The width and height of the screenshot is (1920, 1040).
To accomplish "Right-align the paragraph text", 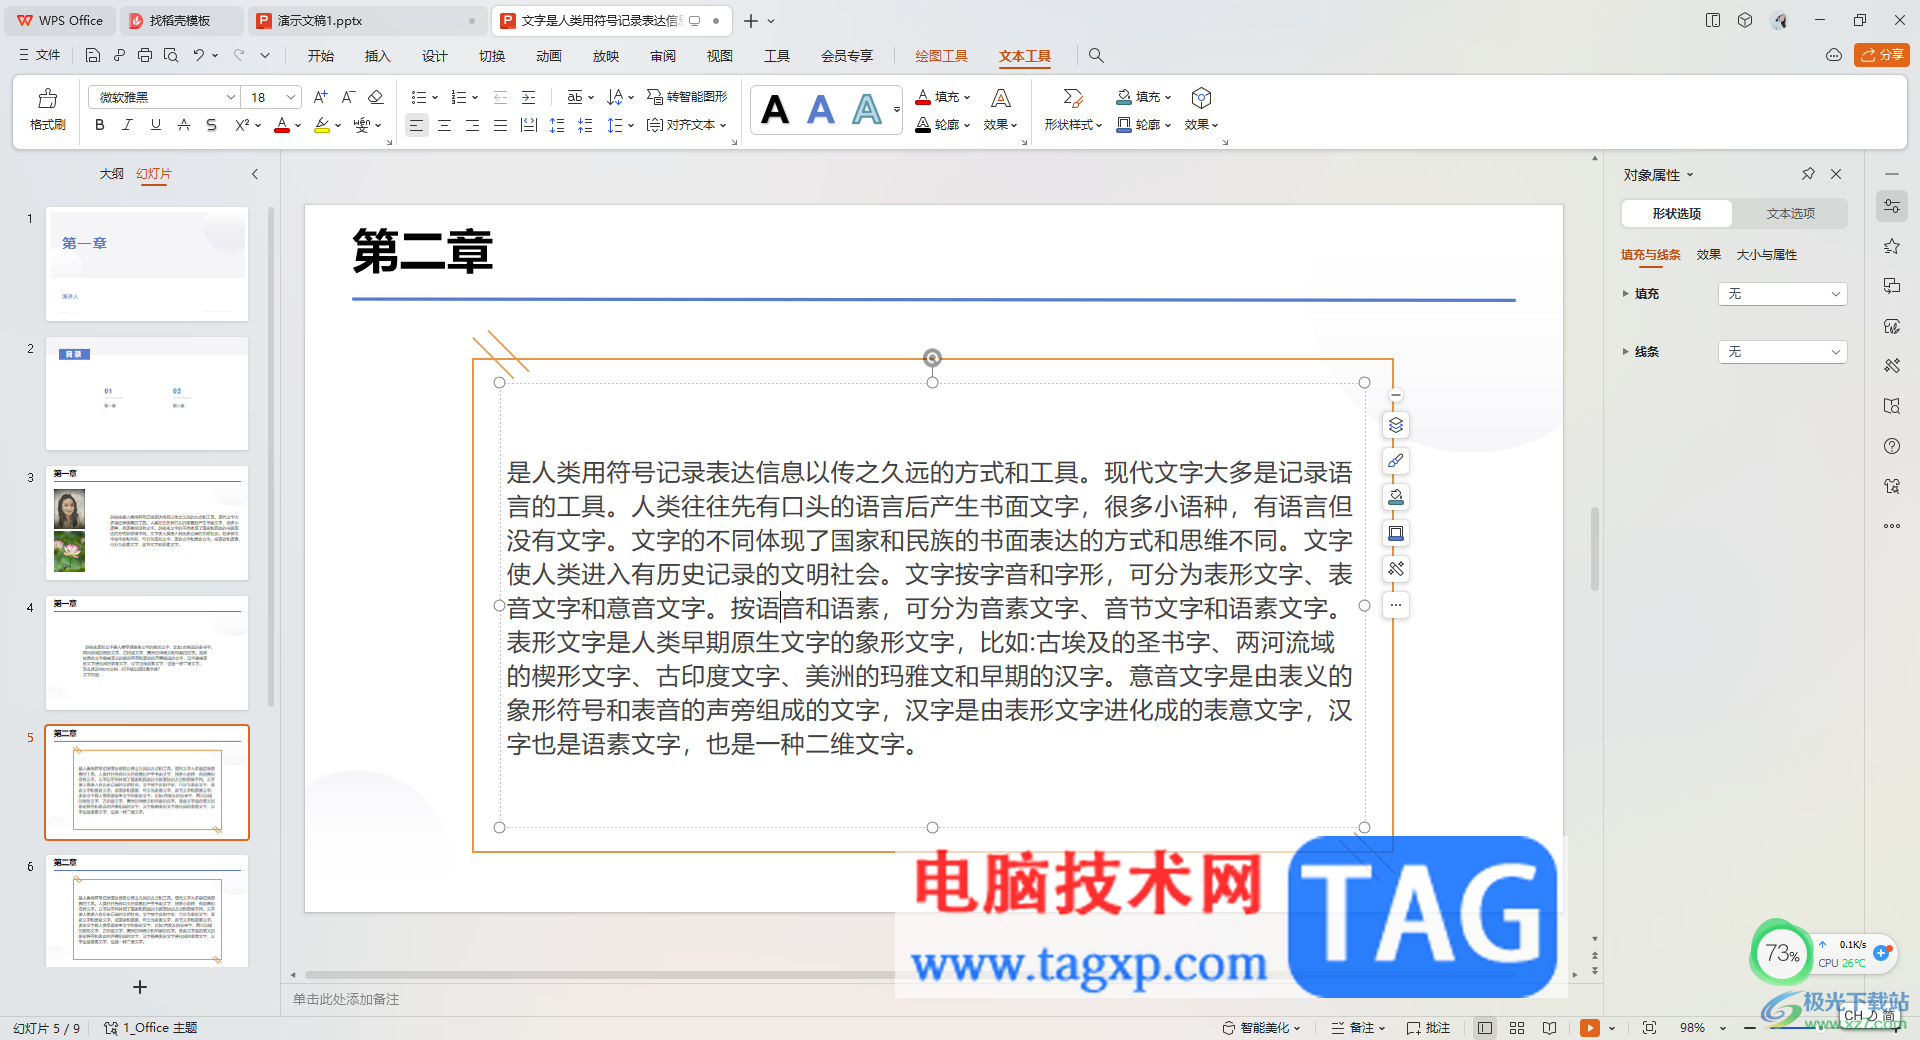I will 472,125.
